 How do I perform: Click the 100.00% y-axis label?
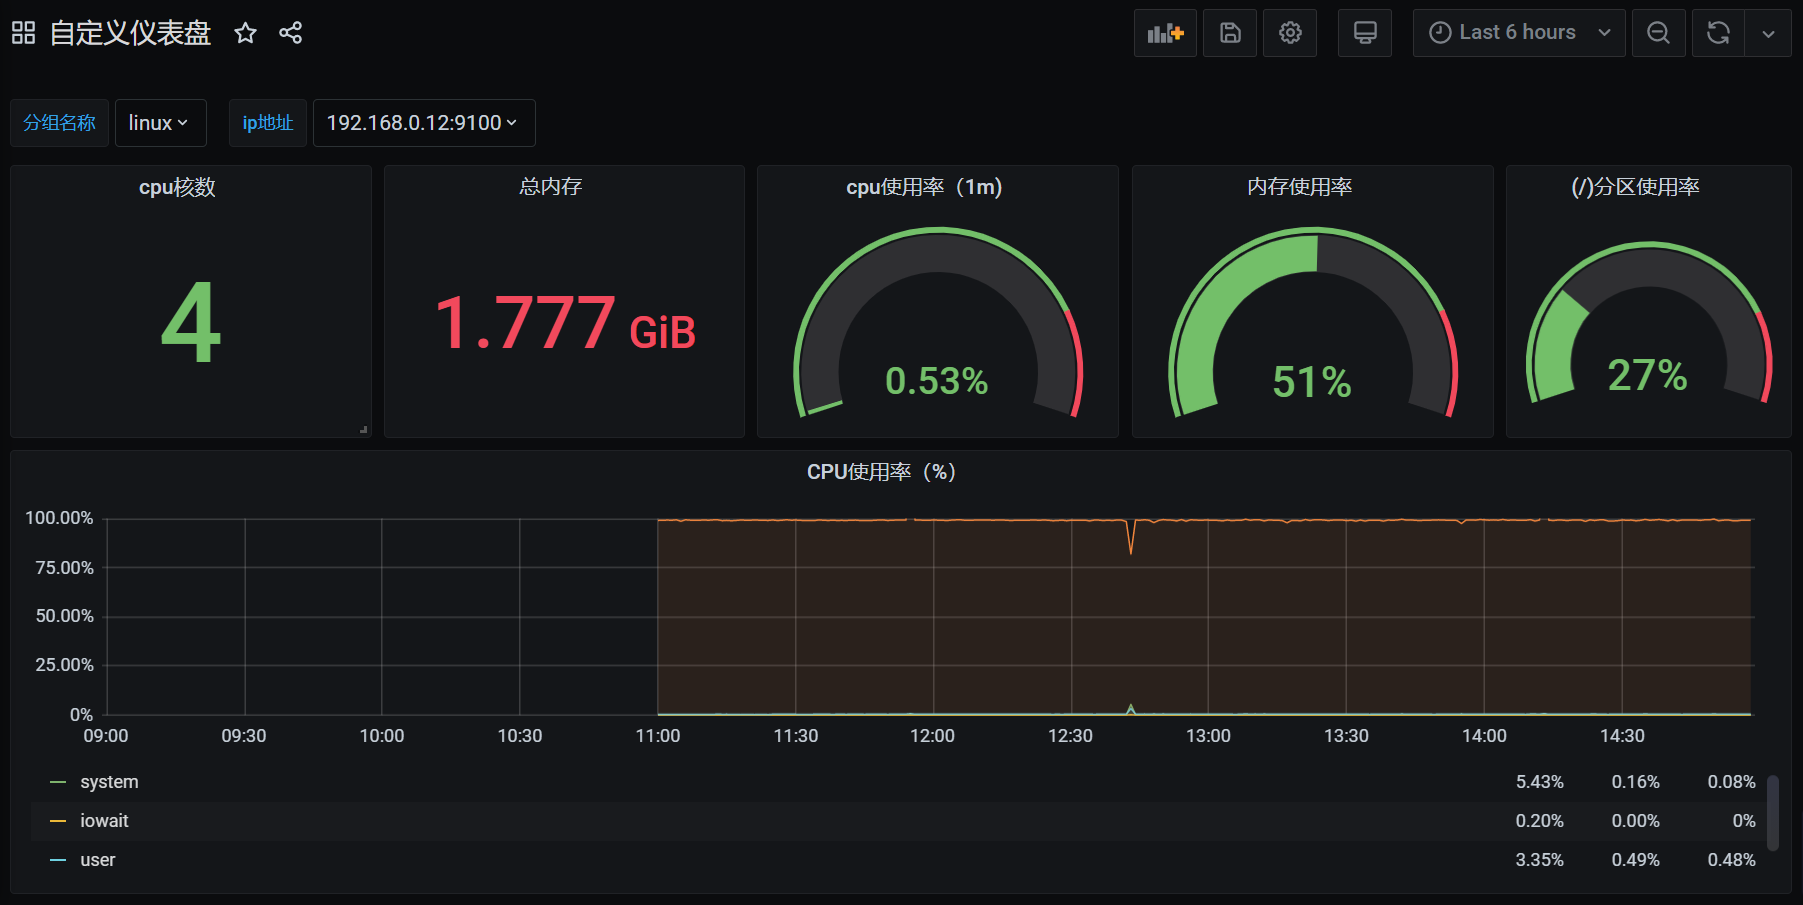point(59,518)
